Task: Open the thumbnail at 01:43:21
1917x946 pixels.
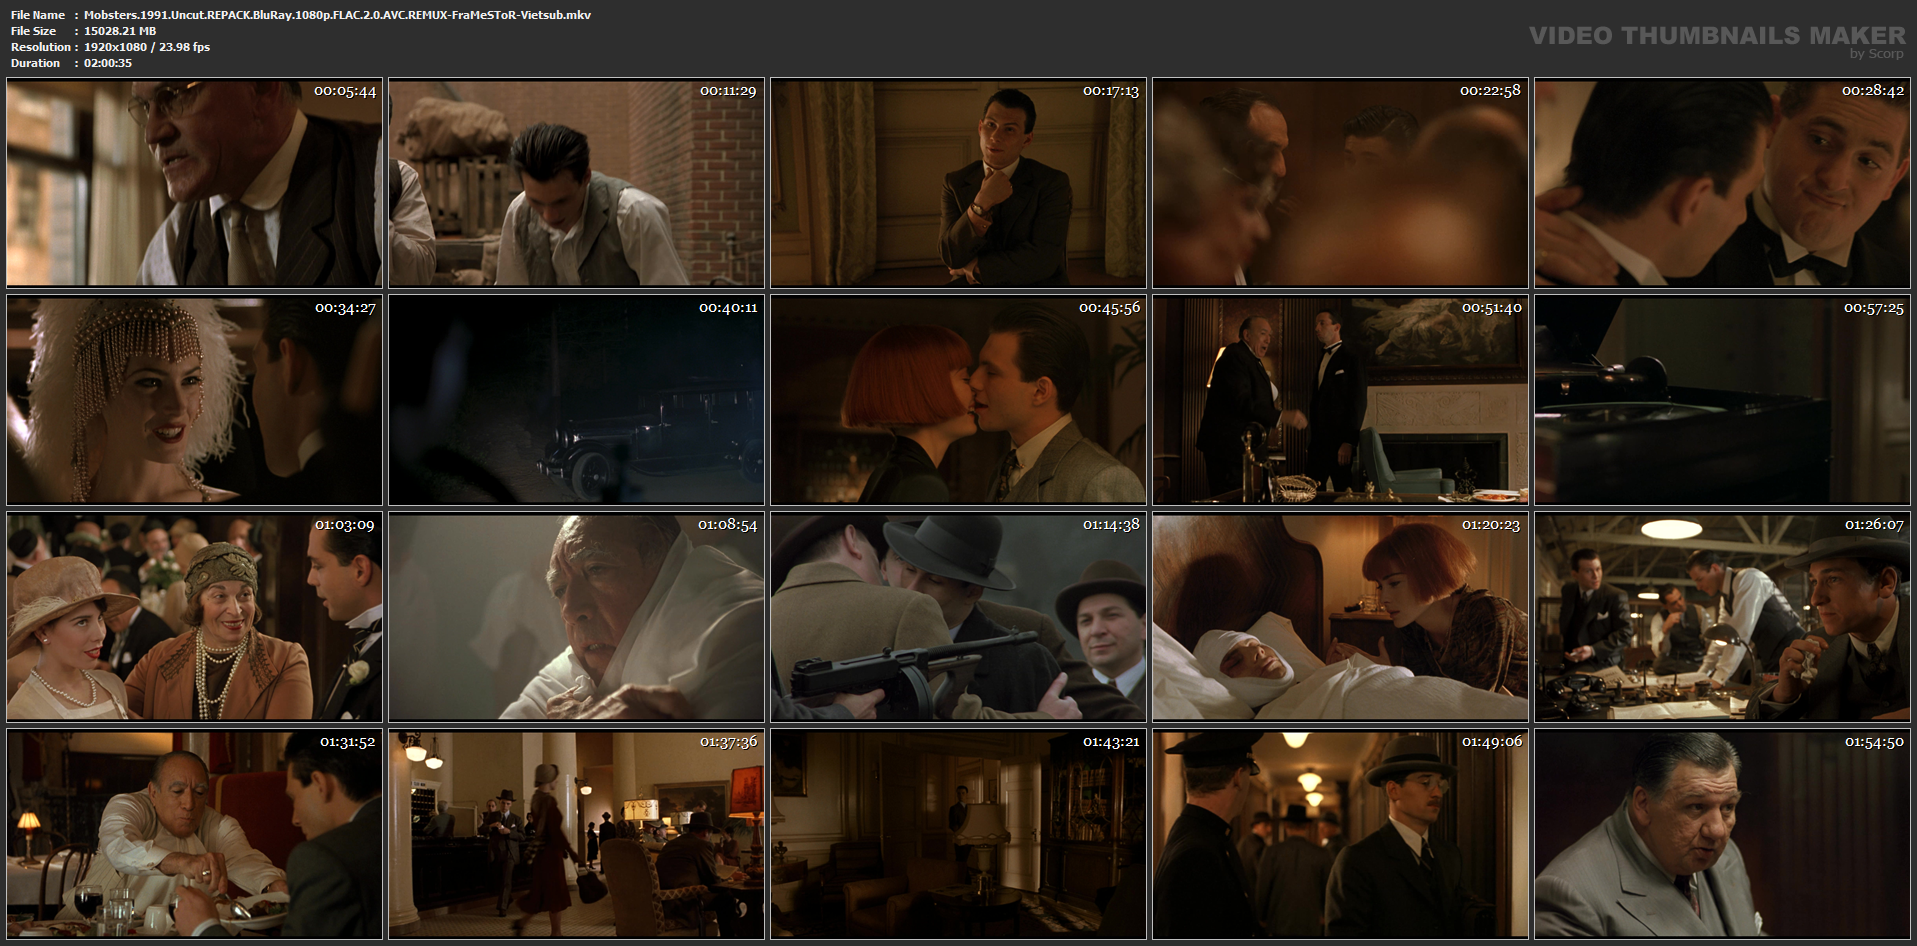Action: 958,834
